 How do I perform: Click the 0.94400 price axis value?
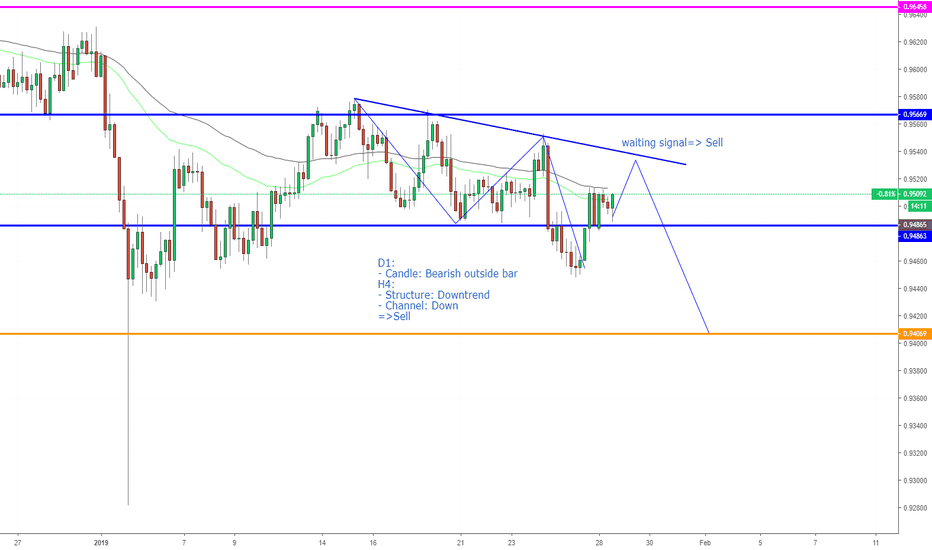point(915,288)
